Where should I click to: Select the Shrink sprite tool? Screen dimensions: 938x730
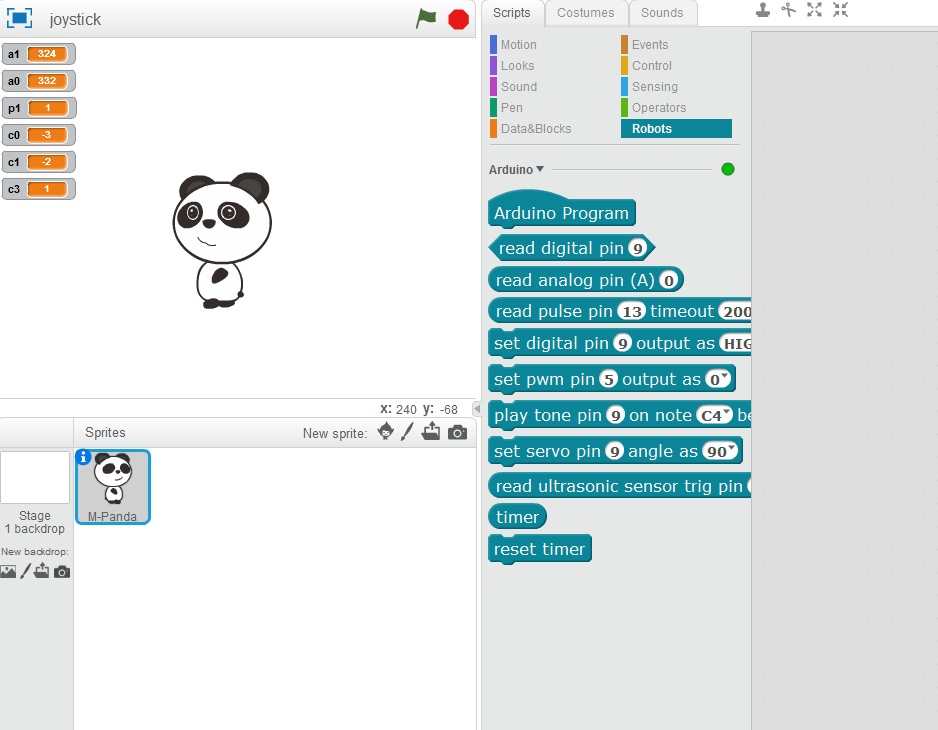[840, 11]
